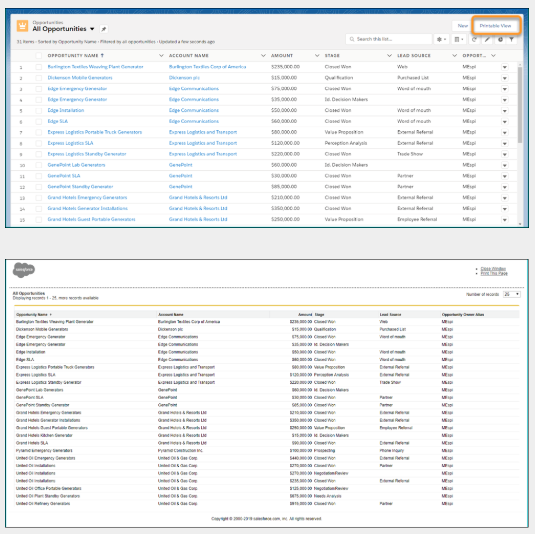Image resolution: width=535 pixels, height=534 pixels.
Task: Click the New button
Action: [x=463, y=26]
